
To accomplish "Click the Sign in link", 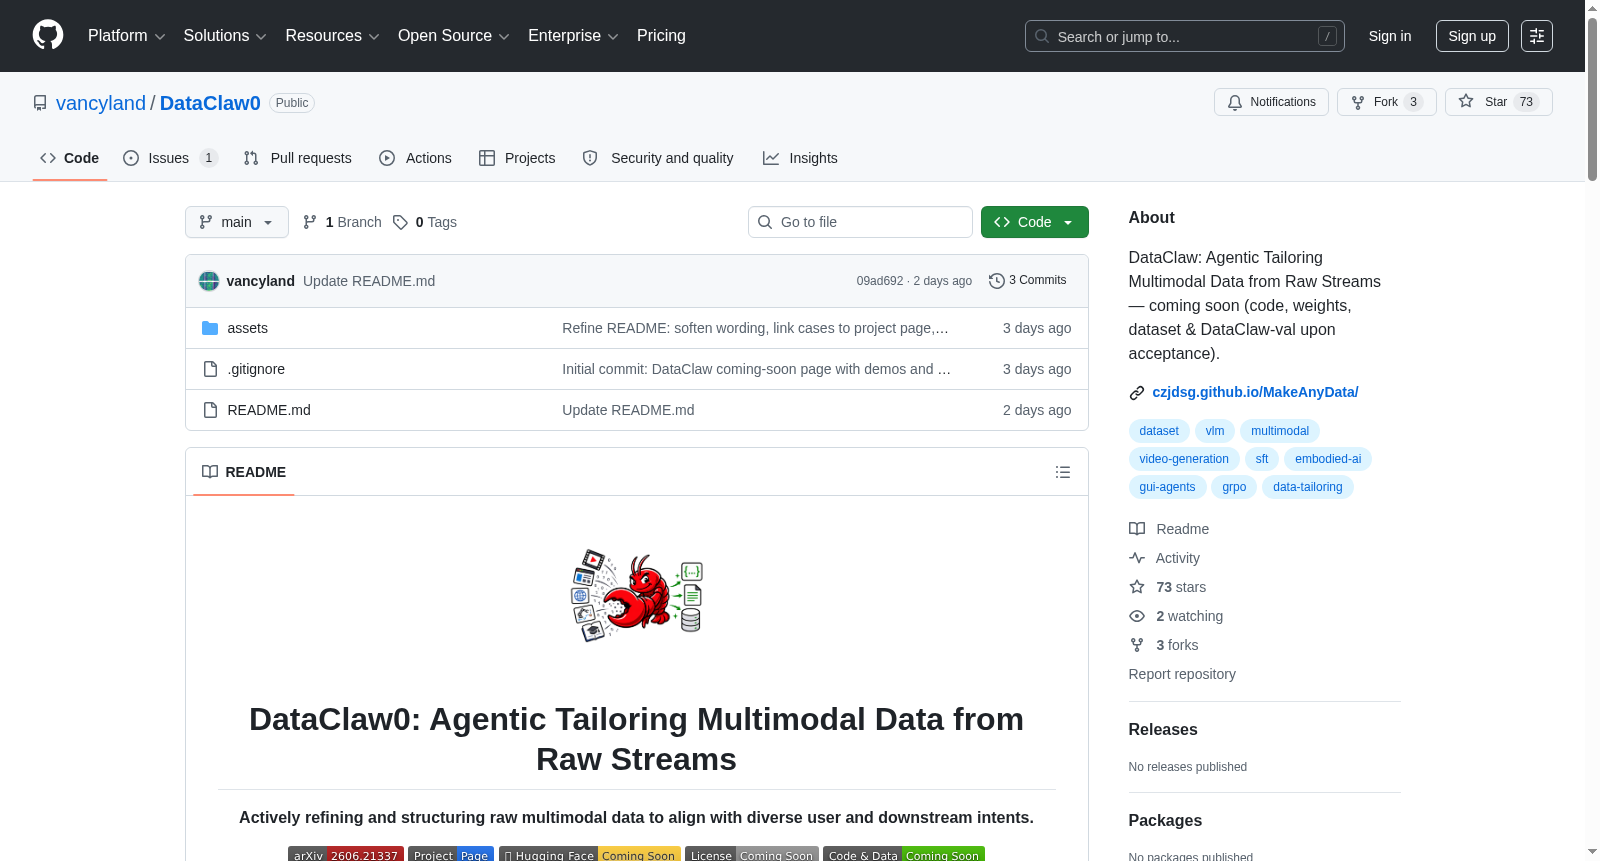I will (1390, 36).
